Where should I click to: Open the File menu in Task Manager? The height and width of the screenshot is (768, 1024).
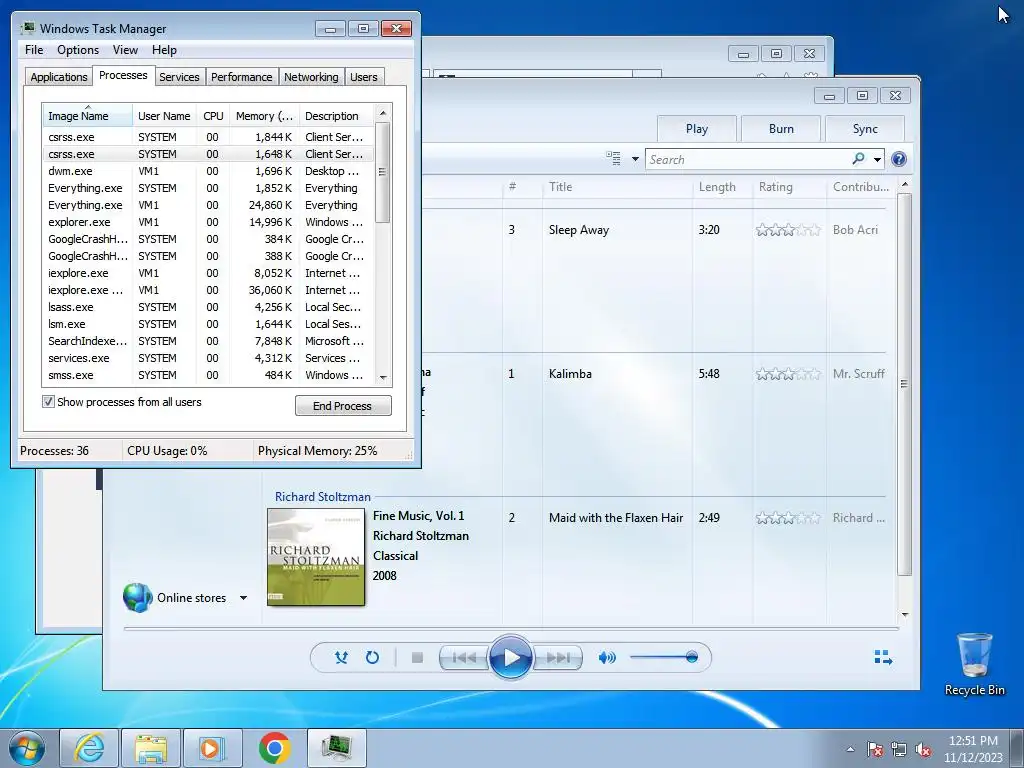pyautogui.click(x=34, y=50)
